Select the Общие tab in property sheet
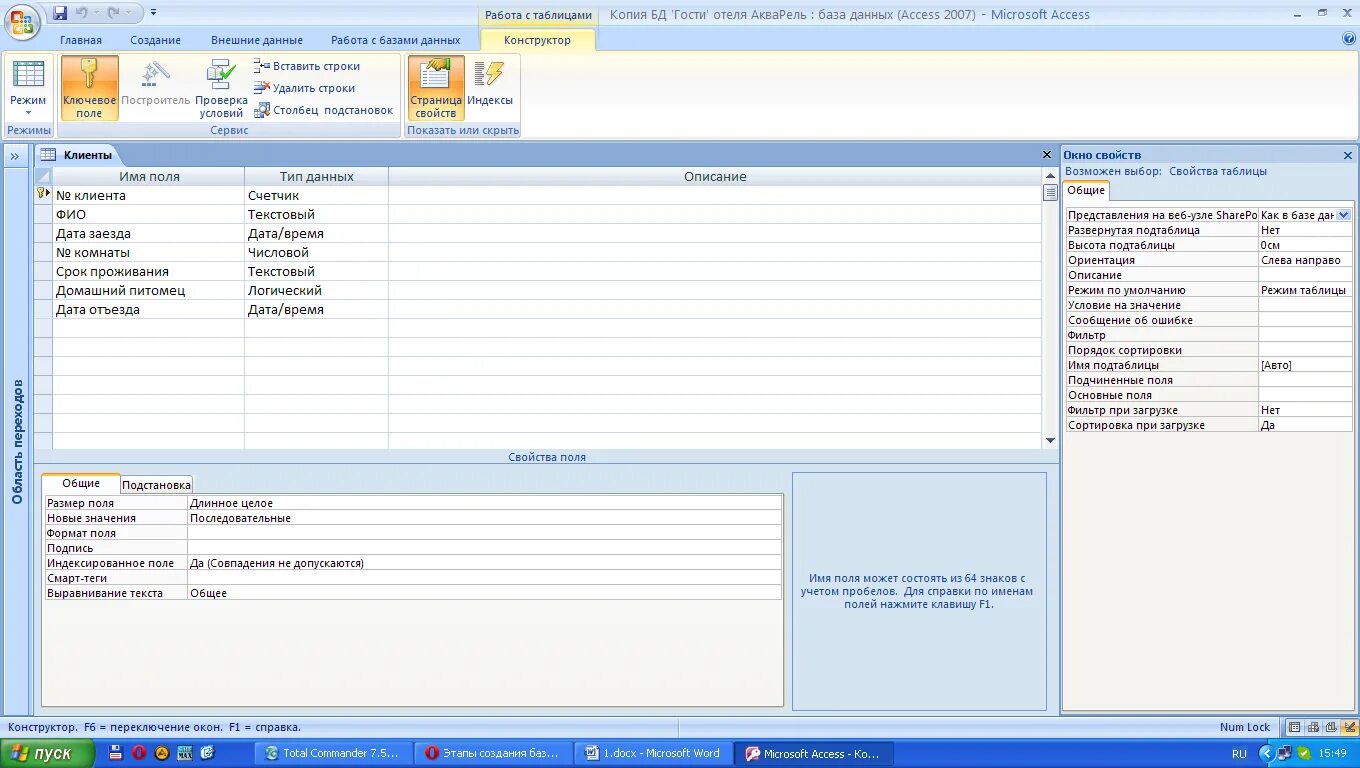1360x768 pixels. 1085,190
